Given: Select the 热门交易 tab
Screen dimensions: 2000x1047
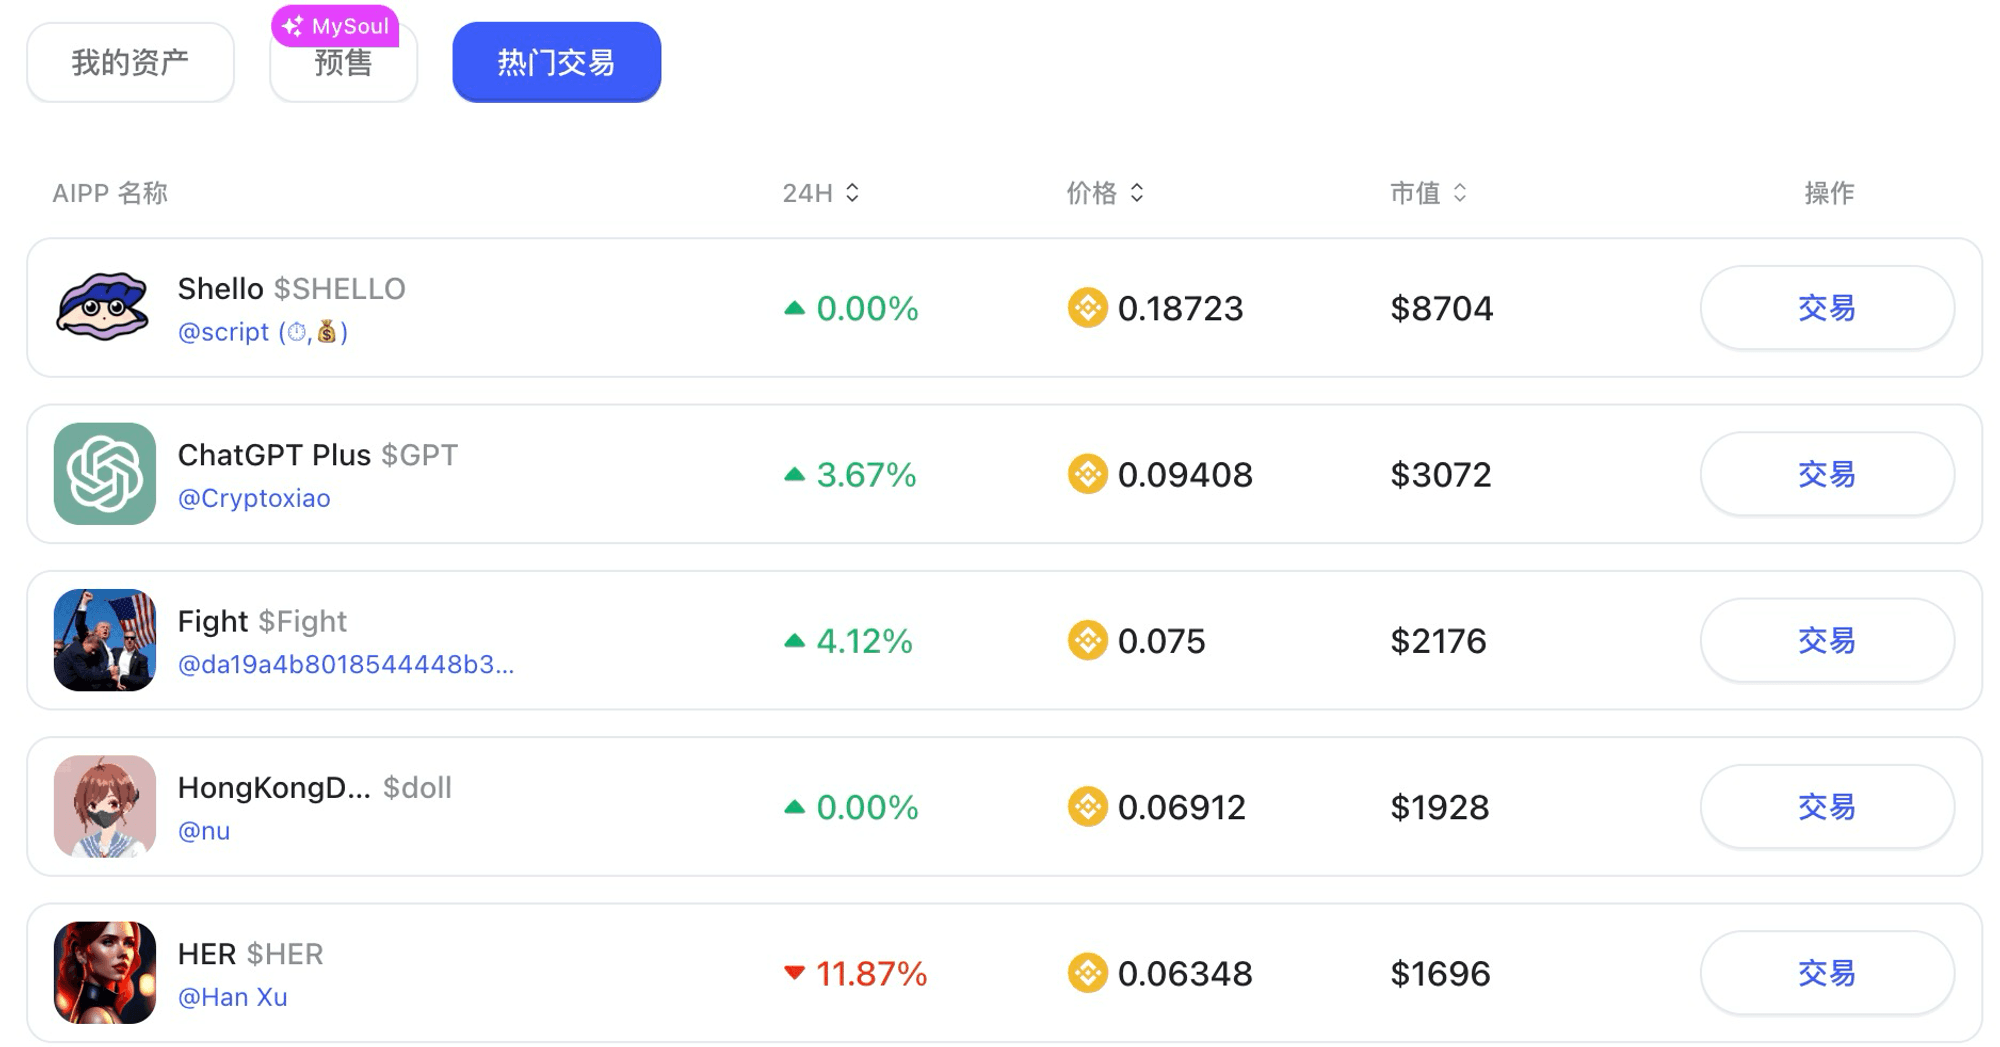Looking at the screenshot, I should [556, 63].
